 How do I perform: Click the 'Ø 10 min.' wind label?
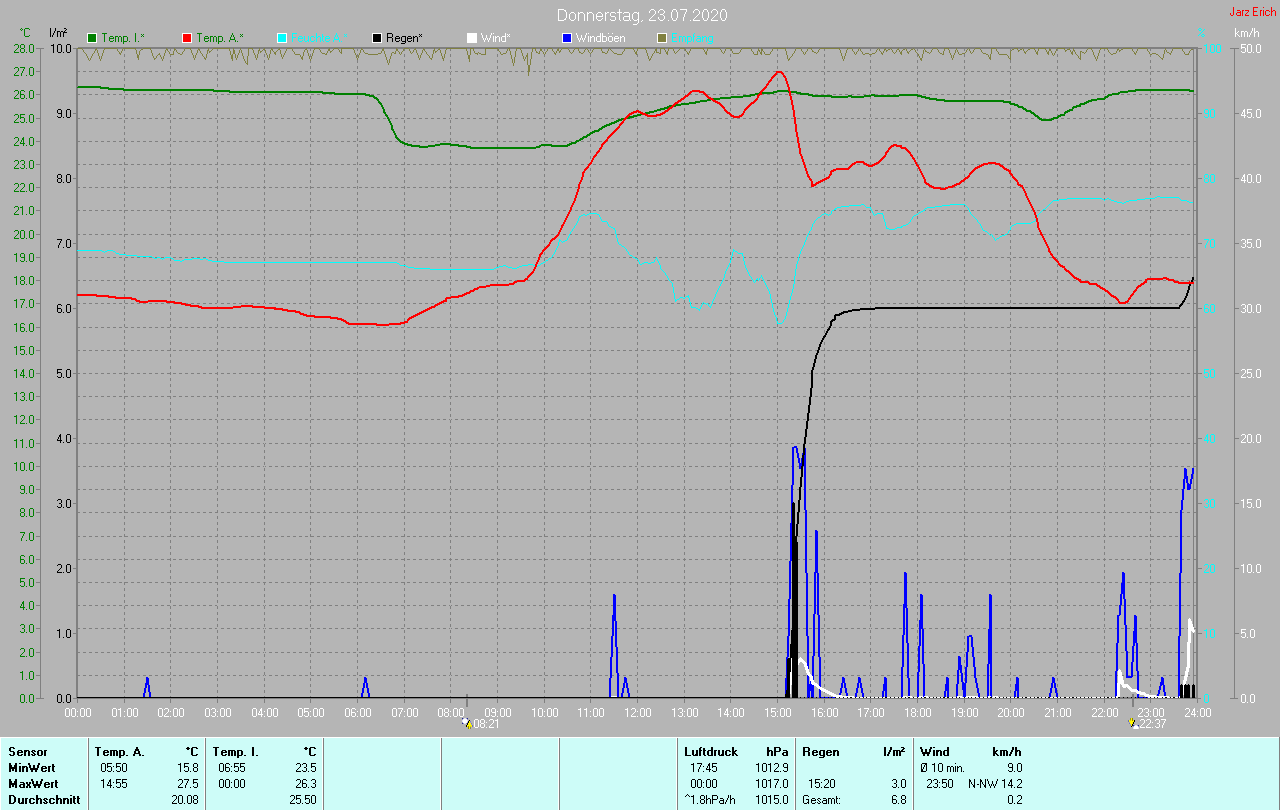pyautogui.click(x=942, y=768)
